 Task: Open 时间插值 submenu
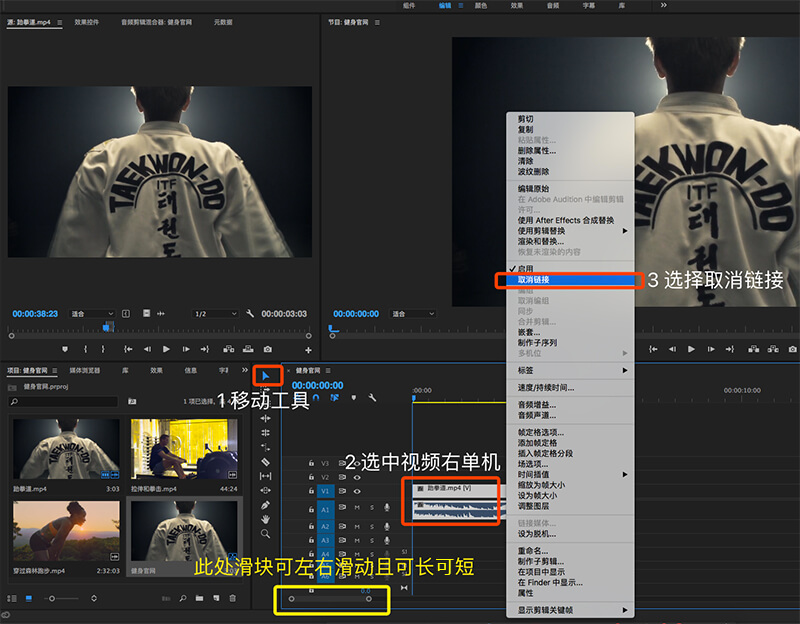(x=570, y=475)
